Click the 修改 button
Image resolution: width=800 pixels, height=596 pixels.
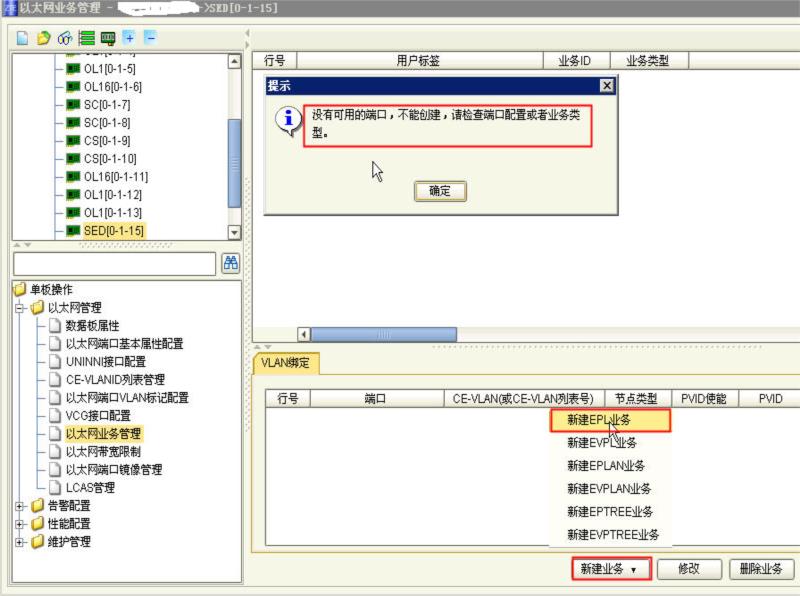pyautogui.click(x=690, y=567)
